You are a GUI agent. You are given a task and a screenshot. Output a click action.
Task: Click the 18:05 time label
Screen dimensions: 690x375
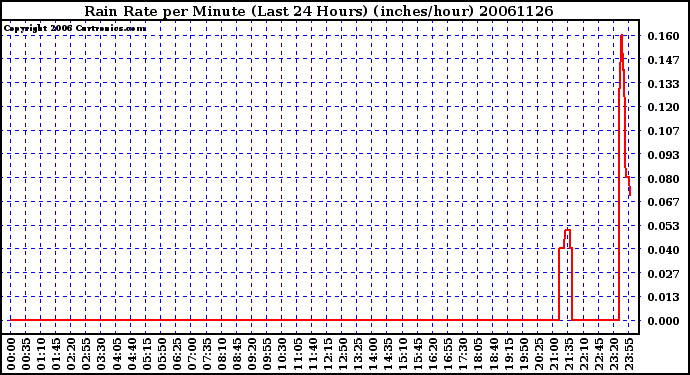click(478, 354)
